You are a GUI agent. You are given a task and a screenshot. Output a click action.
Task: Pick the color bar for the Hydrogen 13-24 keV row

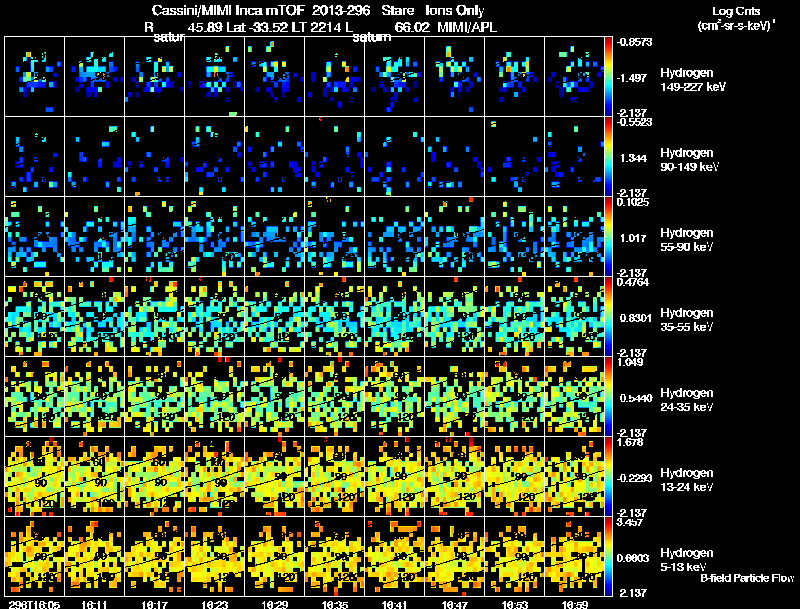pos(608,477)
